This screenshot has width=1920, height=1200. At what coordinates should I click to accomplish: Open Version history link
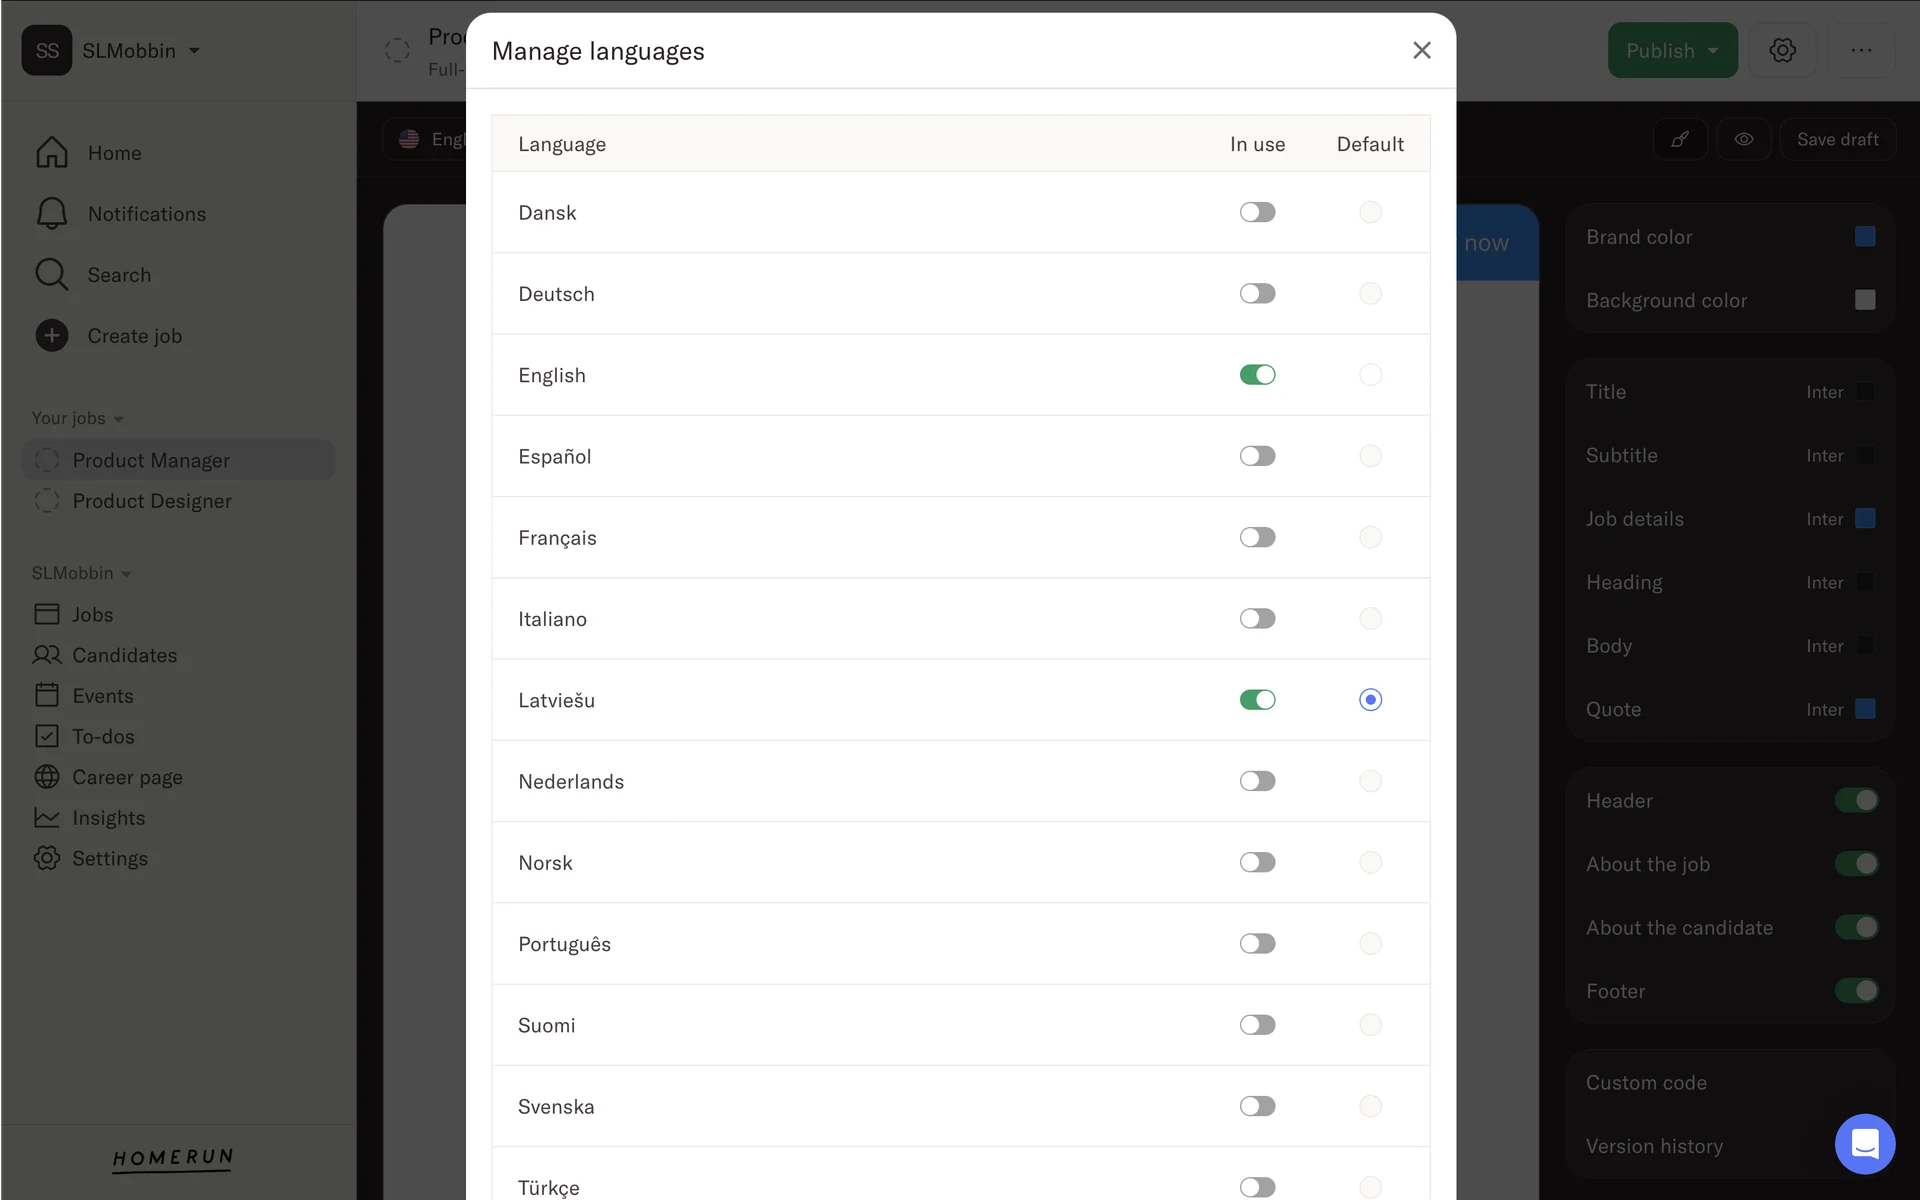[x=1654, y=1147]
